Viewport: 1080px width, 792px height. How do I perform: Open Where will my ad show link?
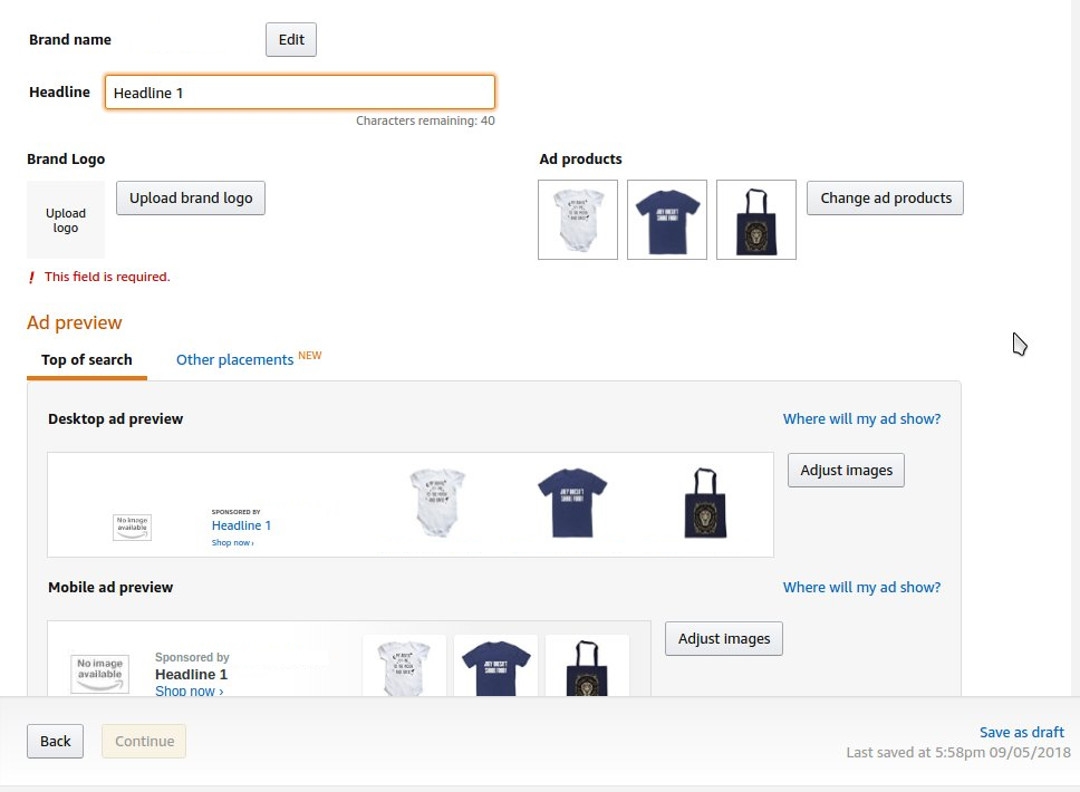tap(861, 418)
